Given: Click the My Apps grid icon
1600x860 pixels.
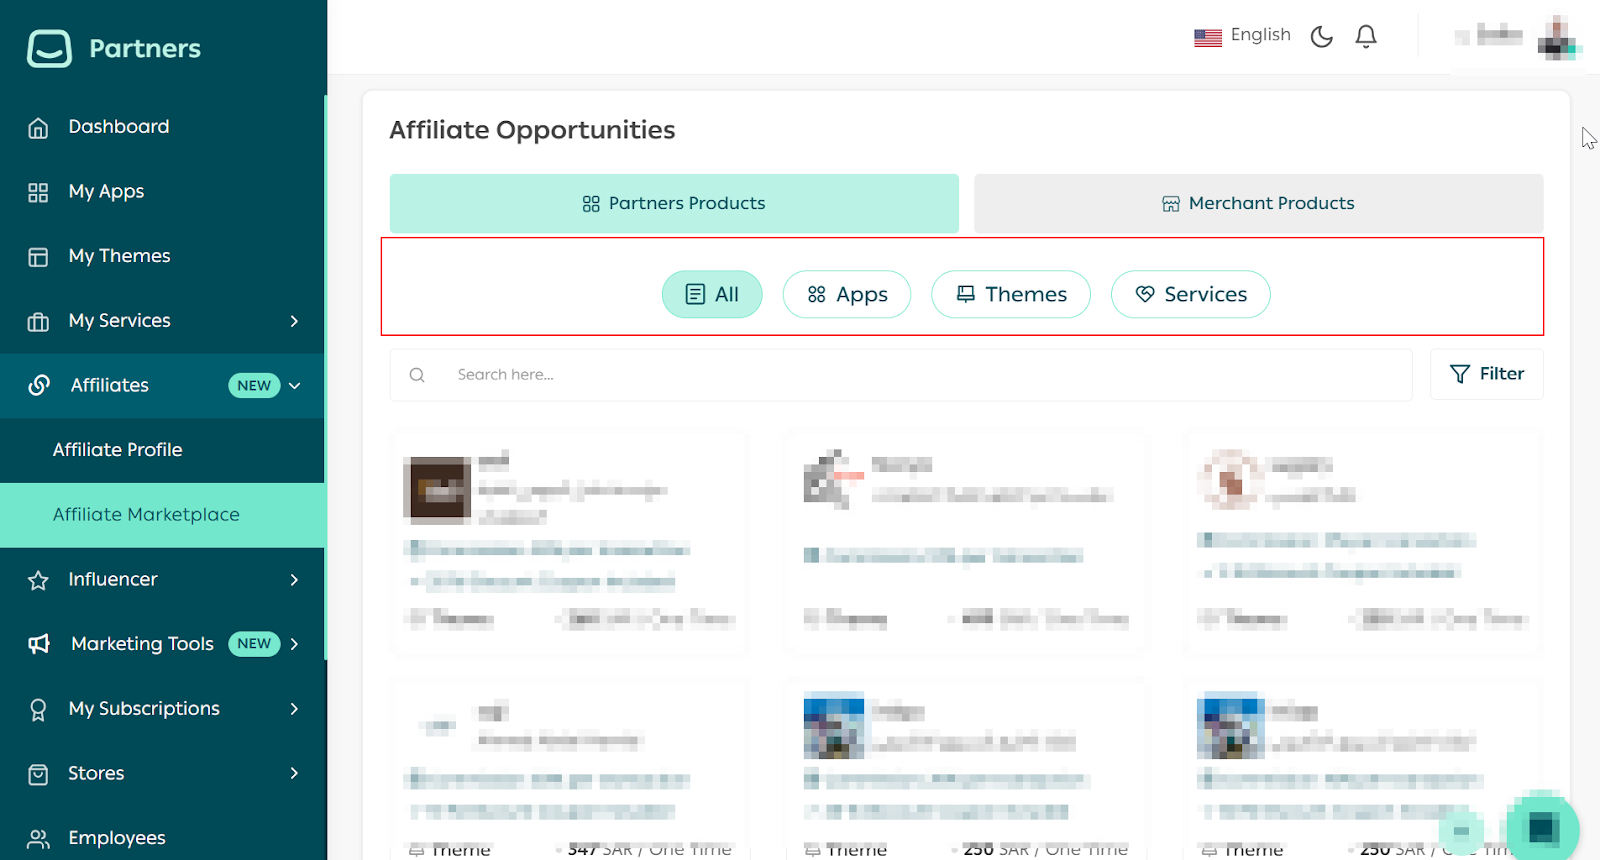Looking at the screenshot, I should (38, 192).
